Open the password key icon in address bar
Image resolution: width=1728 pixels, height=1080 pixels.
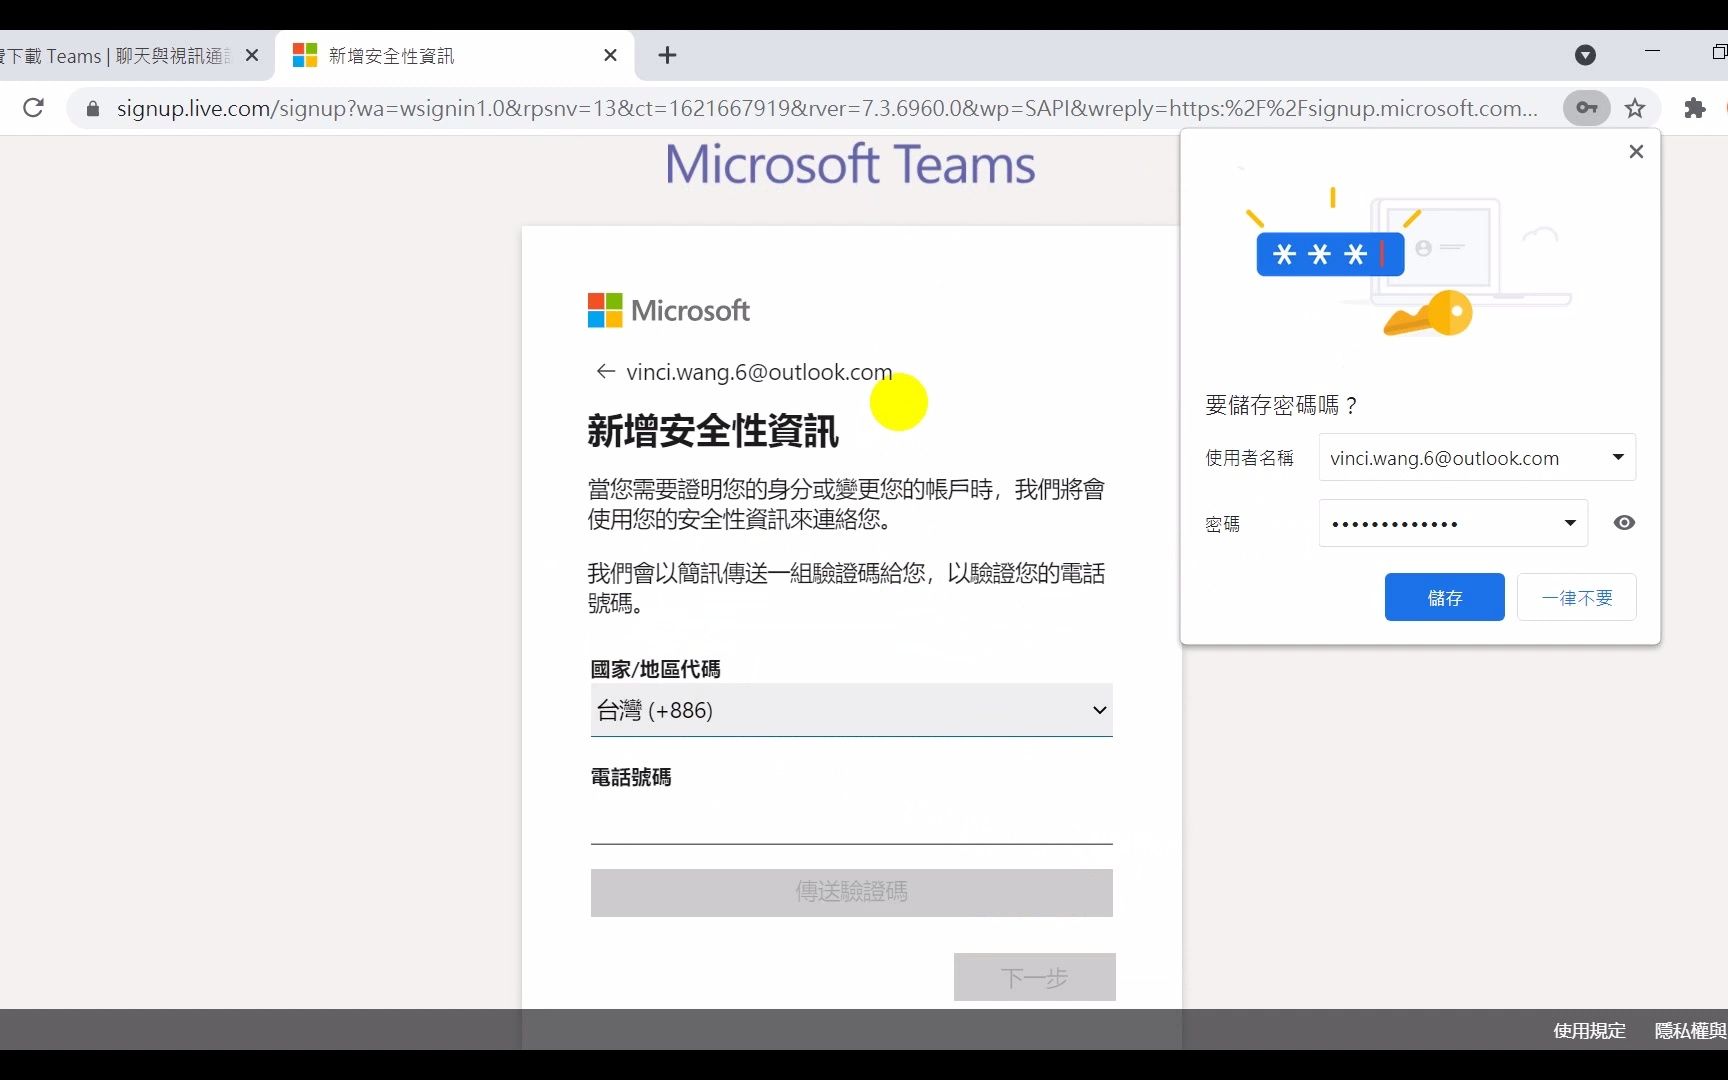1587,108
